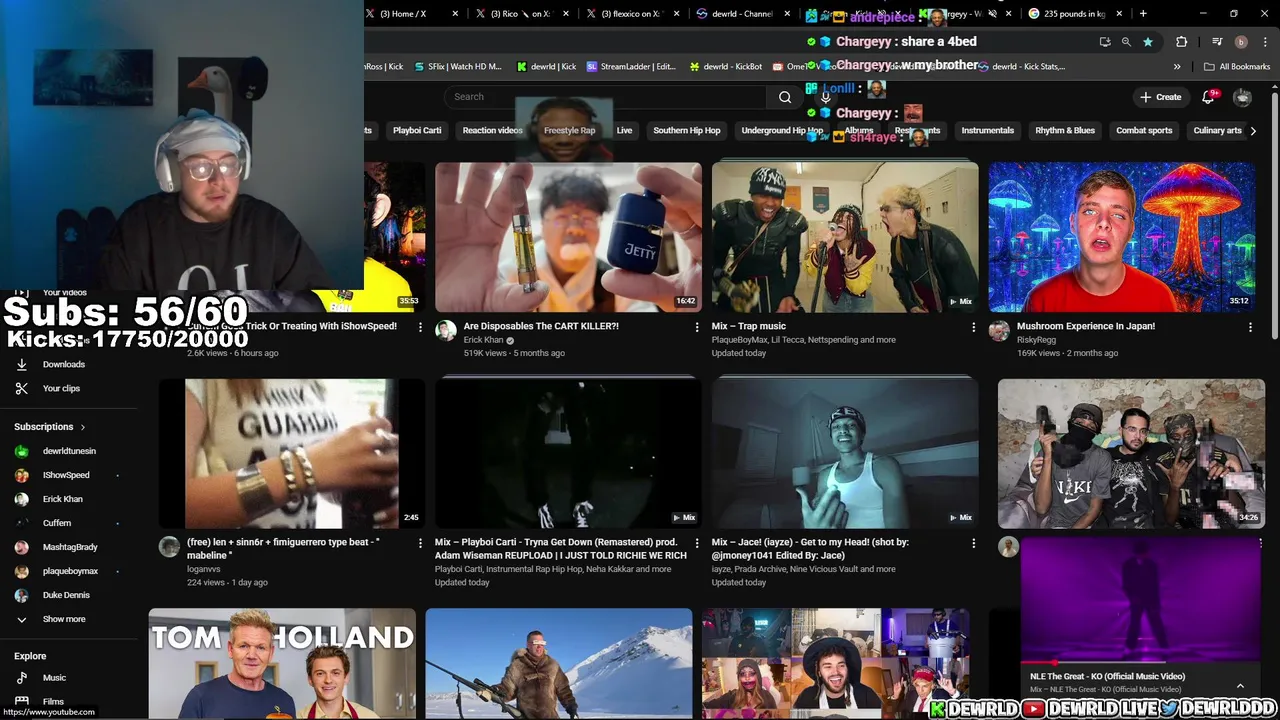Click the miniplayer NLE The Great video
The image size is (1280, 720).
[x=1140, y=598]
